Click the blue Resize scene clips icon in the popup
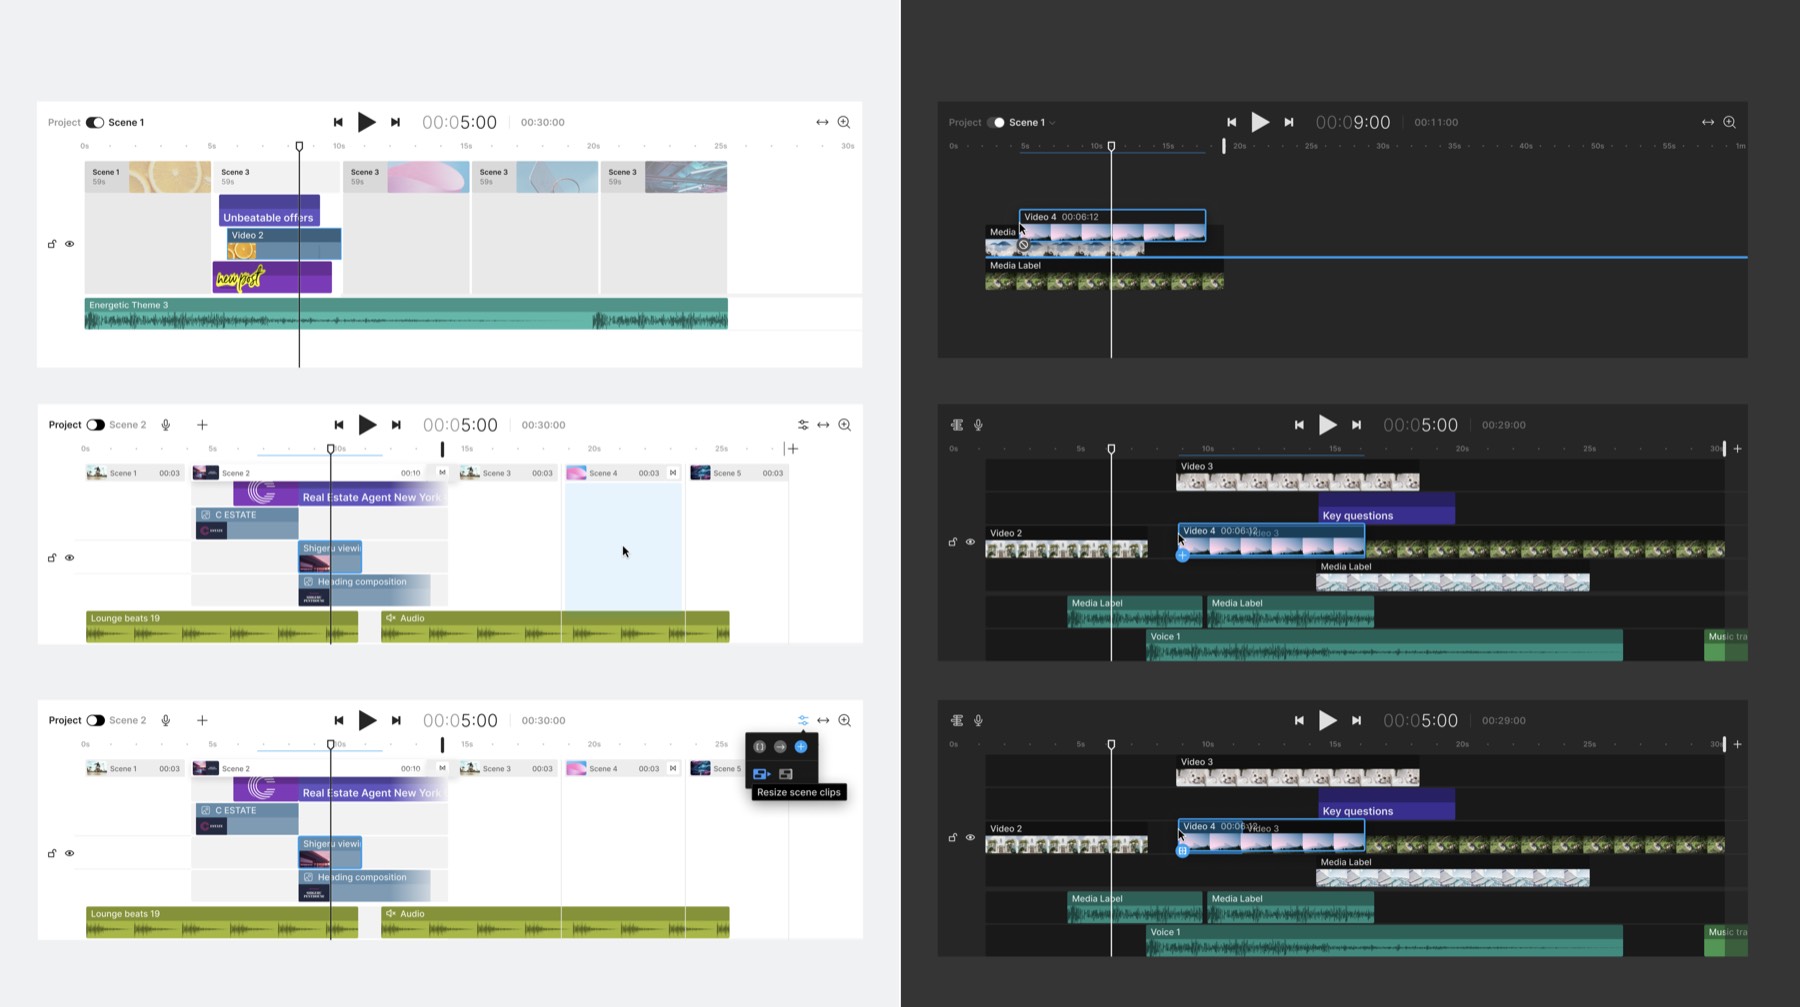 [x=762, y=774]
